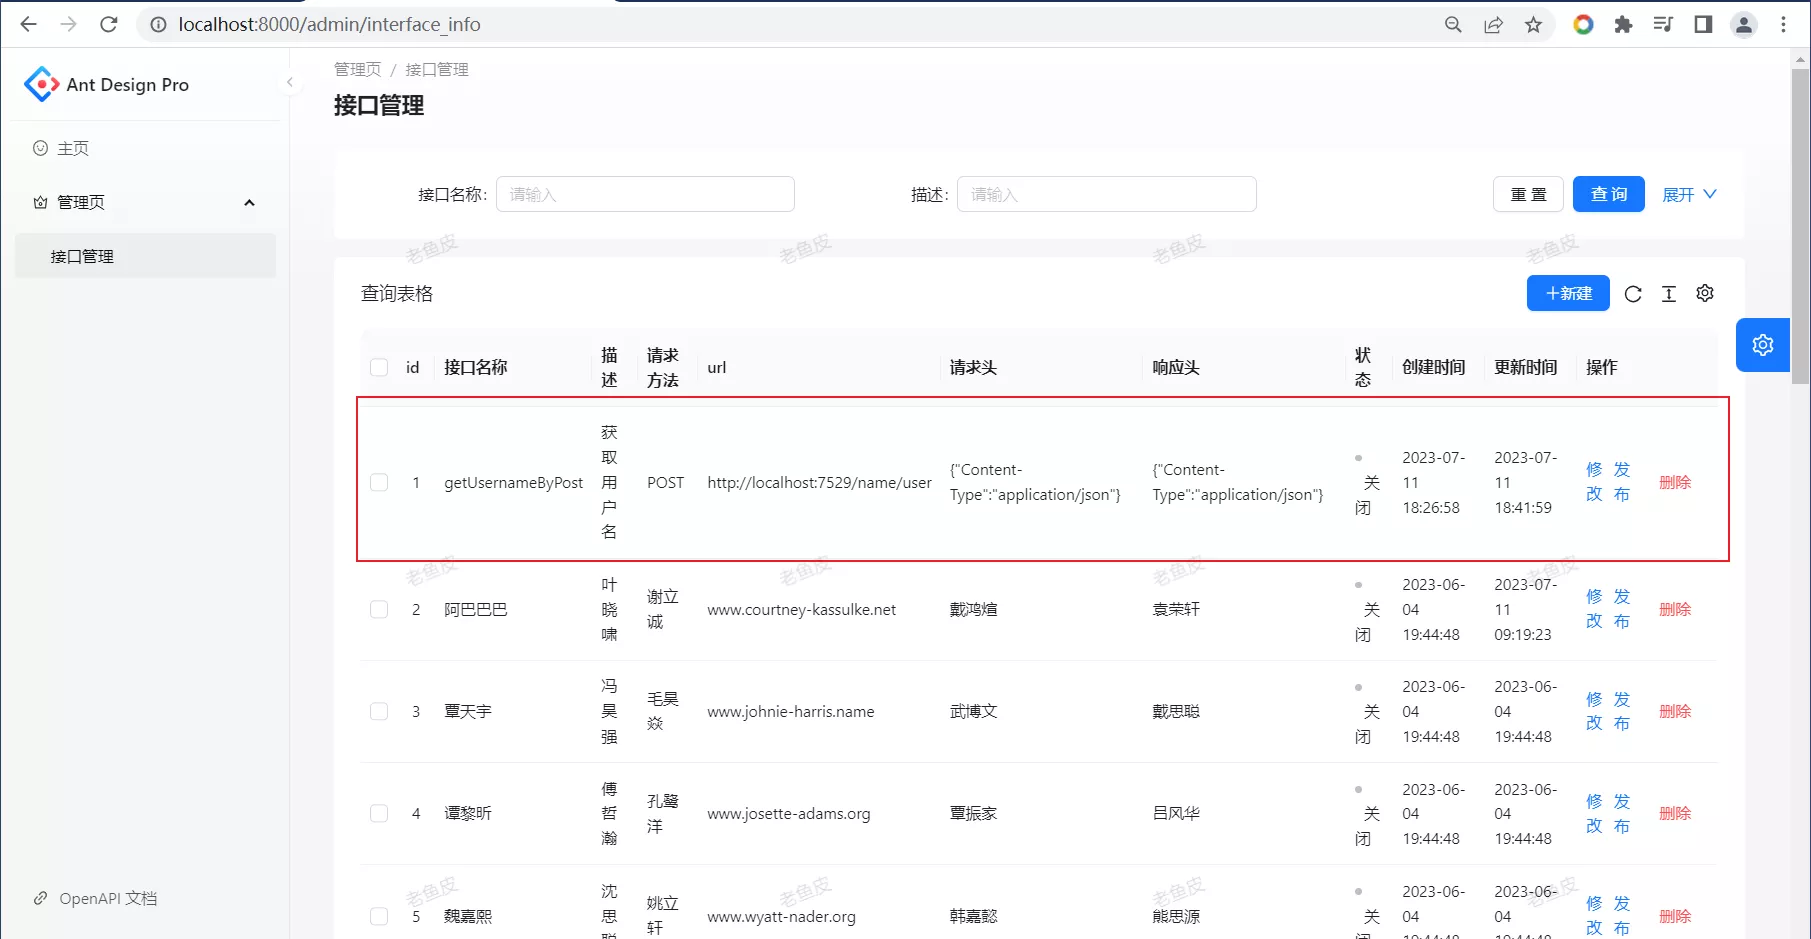Image resolution: width=1811 pixels, height=939 pixels.
Task: Toggle the select-all checkbox in table header
Action: [x=379, y=367]
